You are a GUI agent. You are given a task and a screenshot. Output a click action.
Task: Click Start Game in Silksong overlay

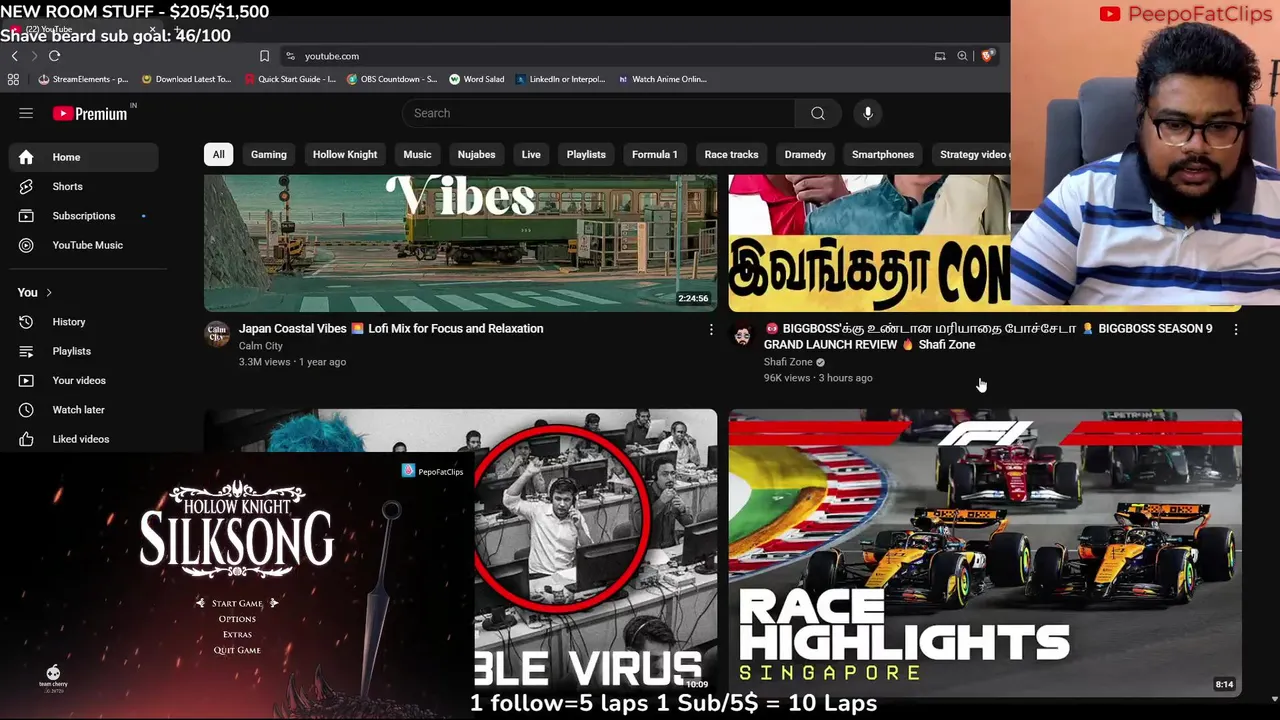pos(237,603)
